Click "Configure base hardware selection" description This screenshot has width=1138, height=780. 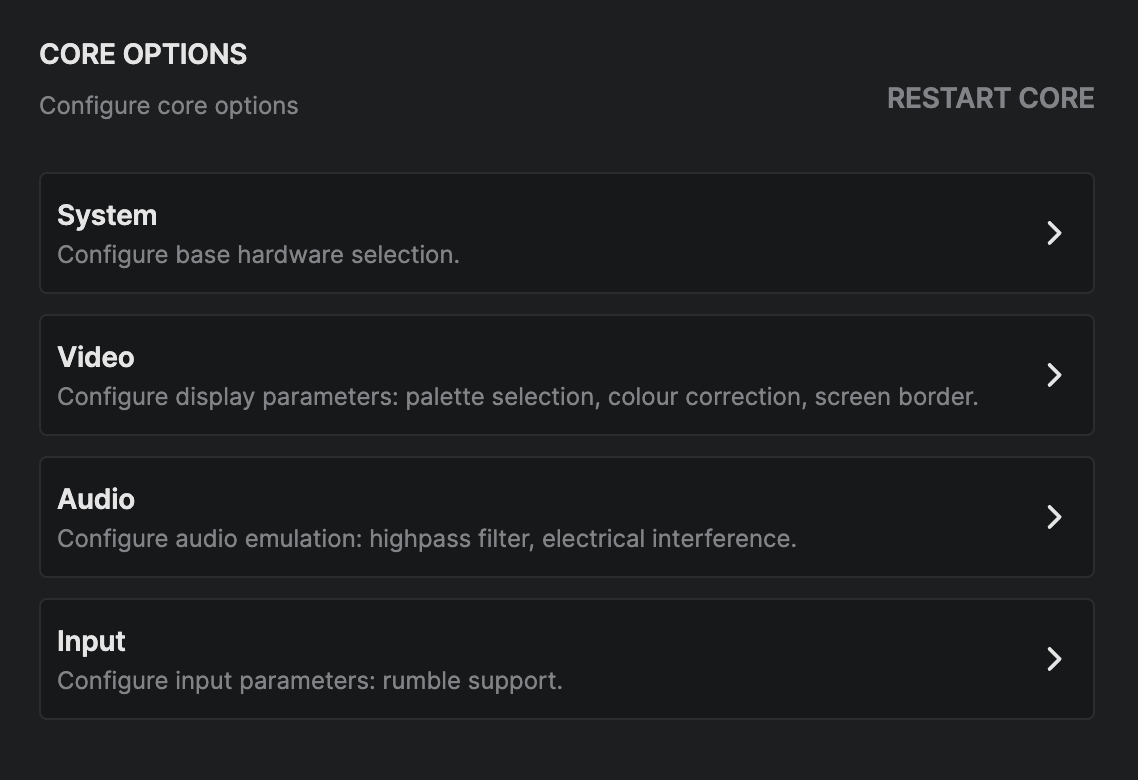tap(258, 255)
